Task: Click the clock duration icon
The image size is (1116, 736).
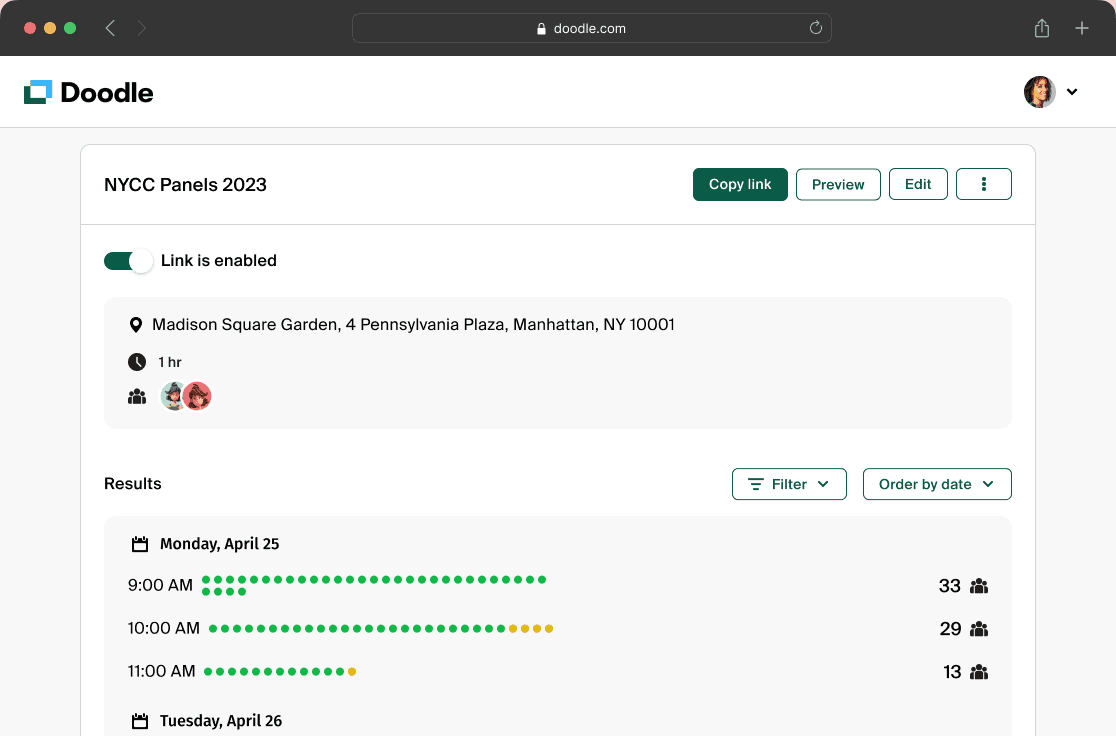Action: pyautogui.click(x=137, y=362)
